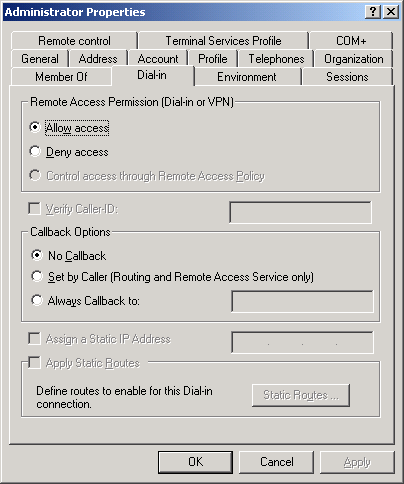Switch to the Remote control tab
The height and width of the screenshot is (484, 404).
[74, 41]
